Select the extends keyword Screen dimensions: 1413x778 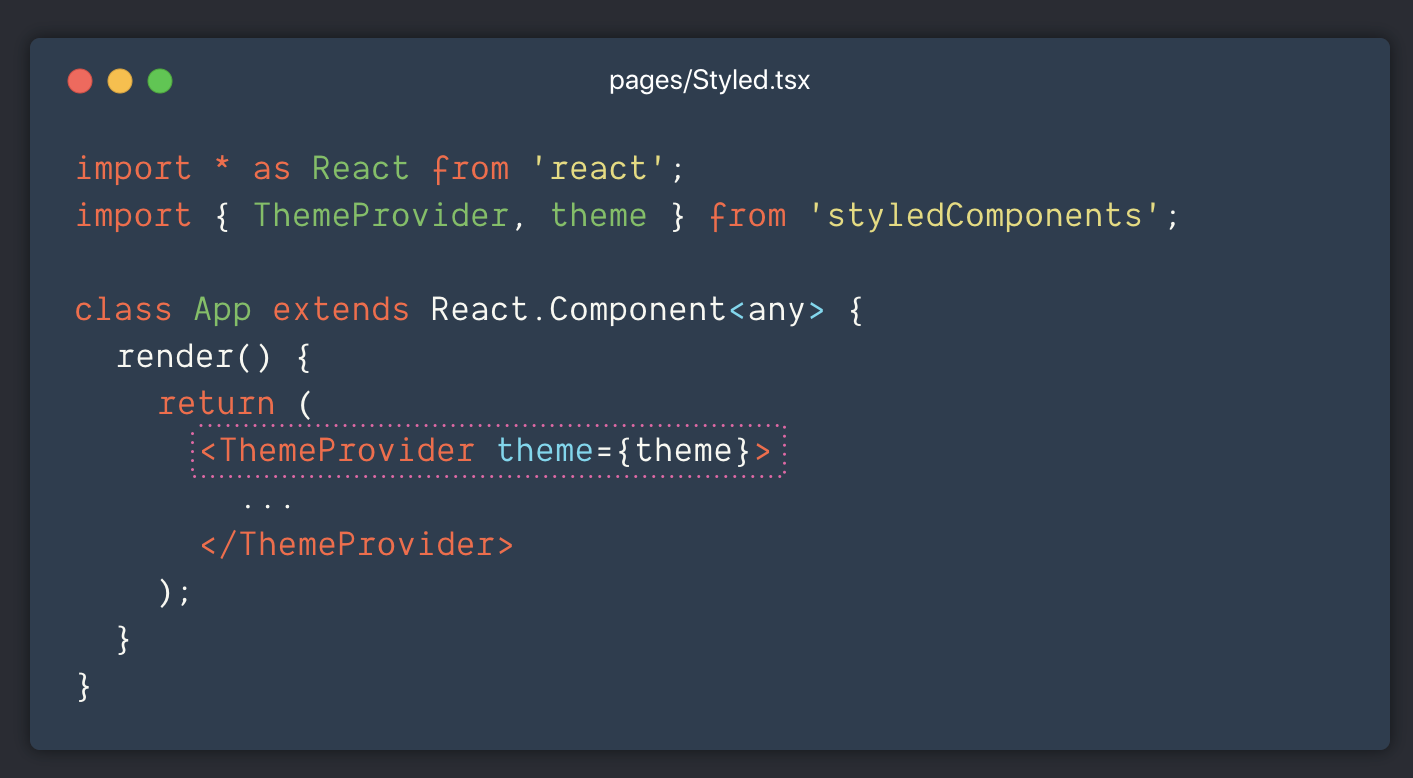340,309
